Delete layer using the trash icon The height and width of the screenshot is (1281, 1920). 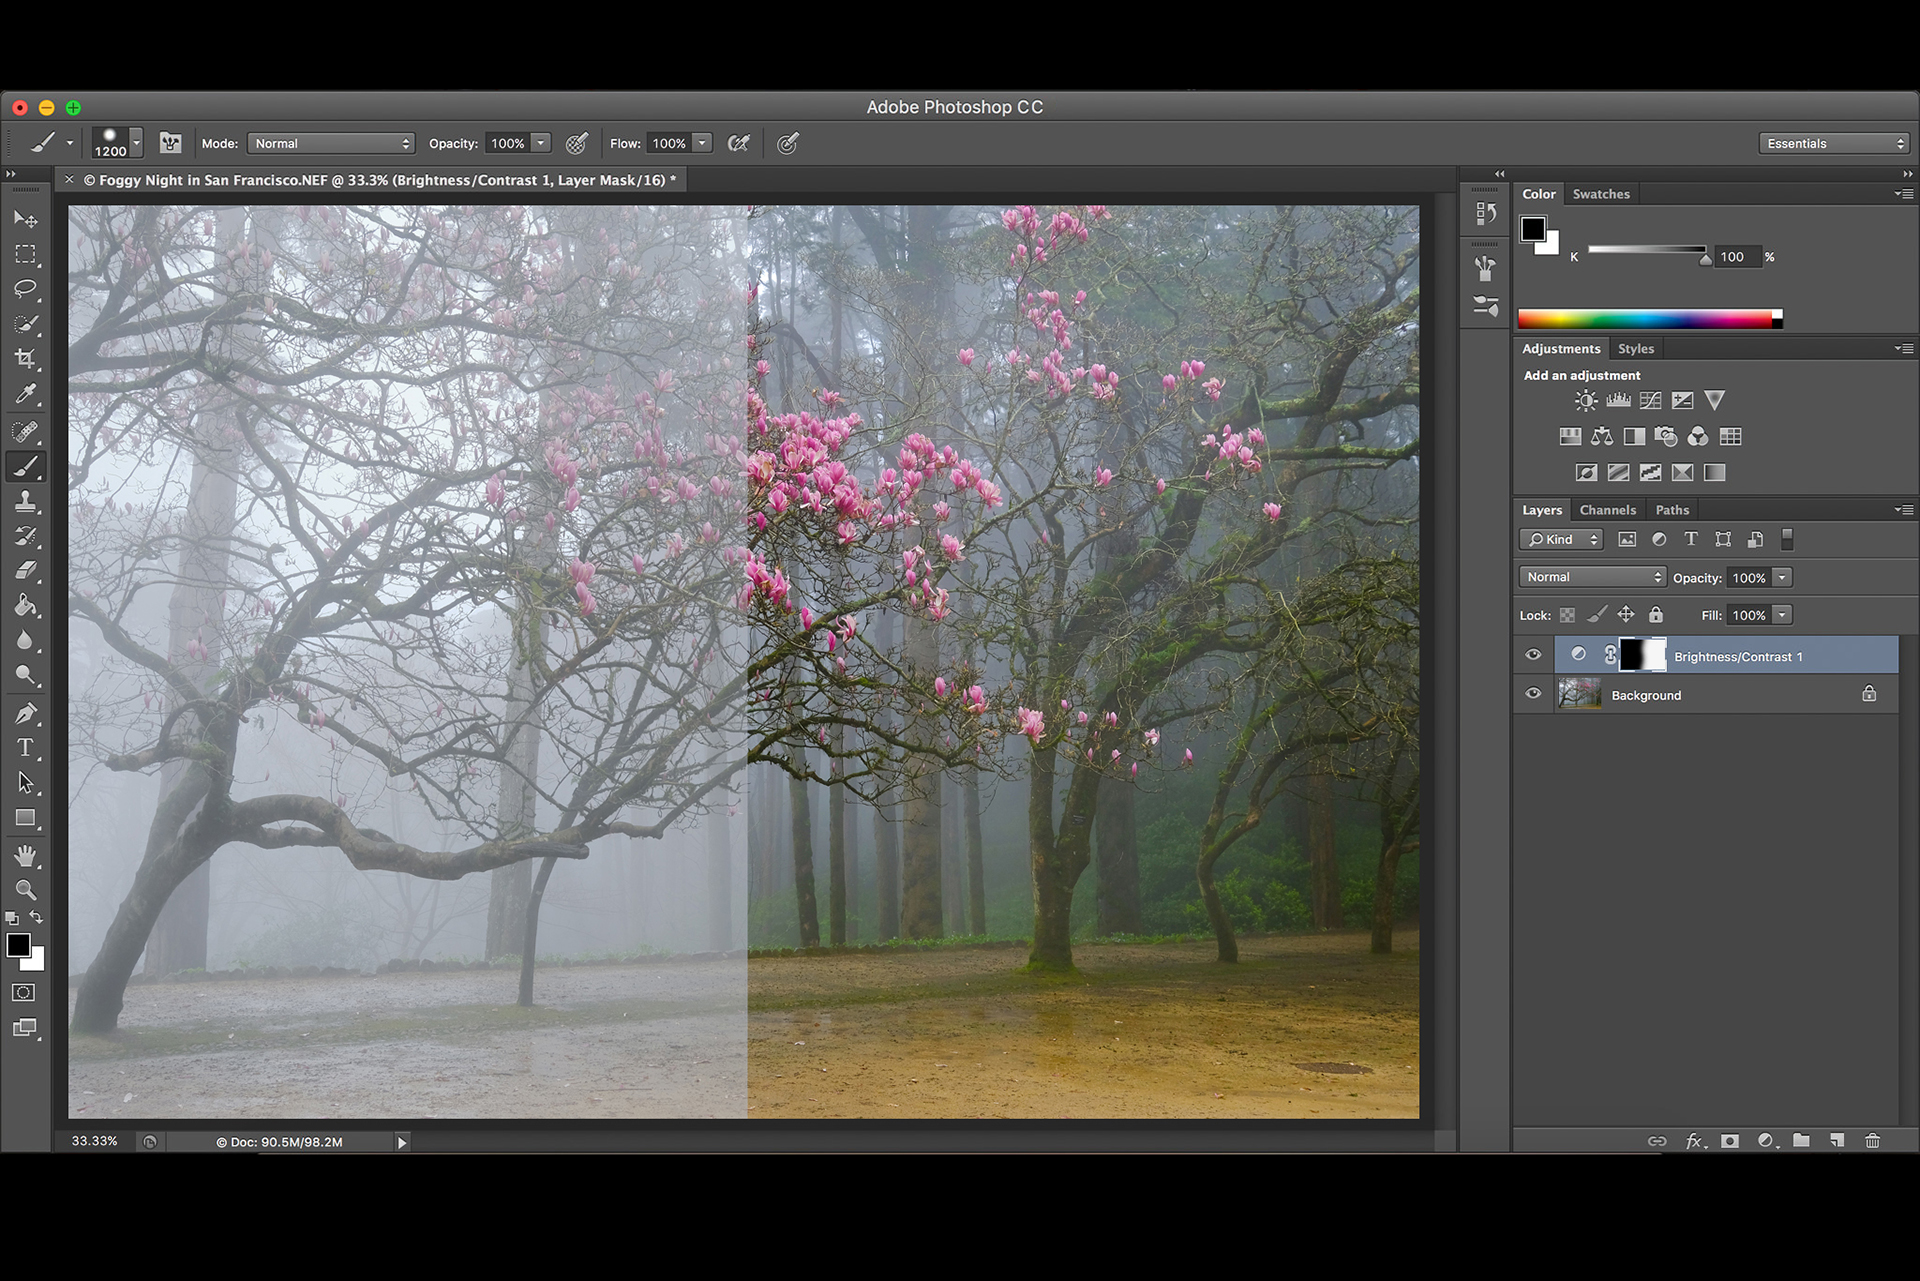pyautogui.click(x=1872, y=1140)
